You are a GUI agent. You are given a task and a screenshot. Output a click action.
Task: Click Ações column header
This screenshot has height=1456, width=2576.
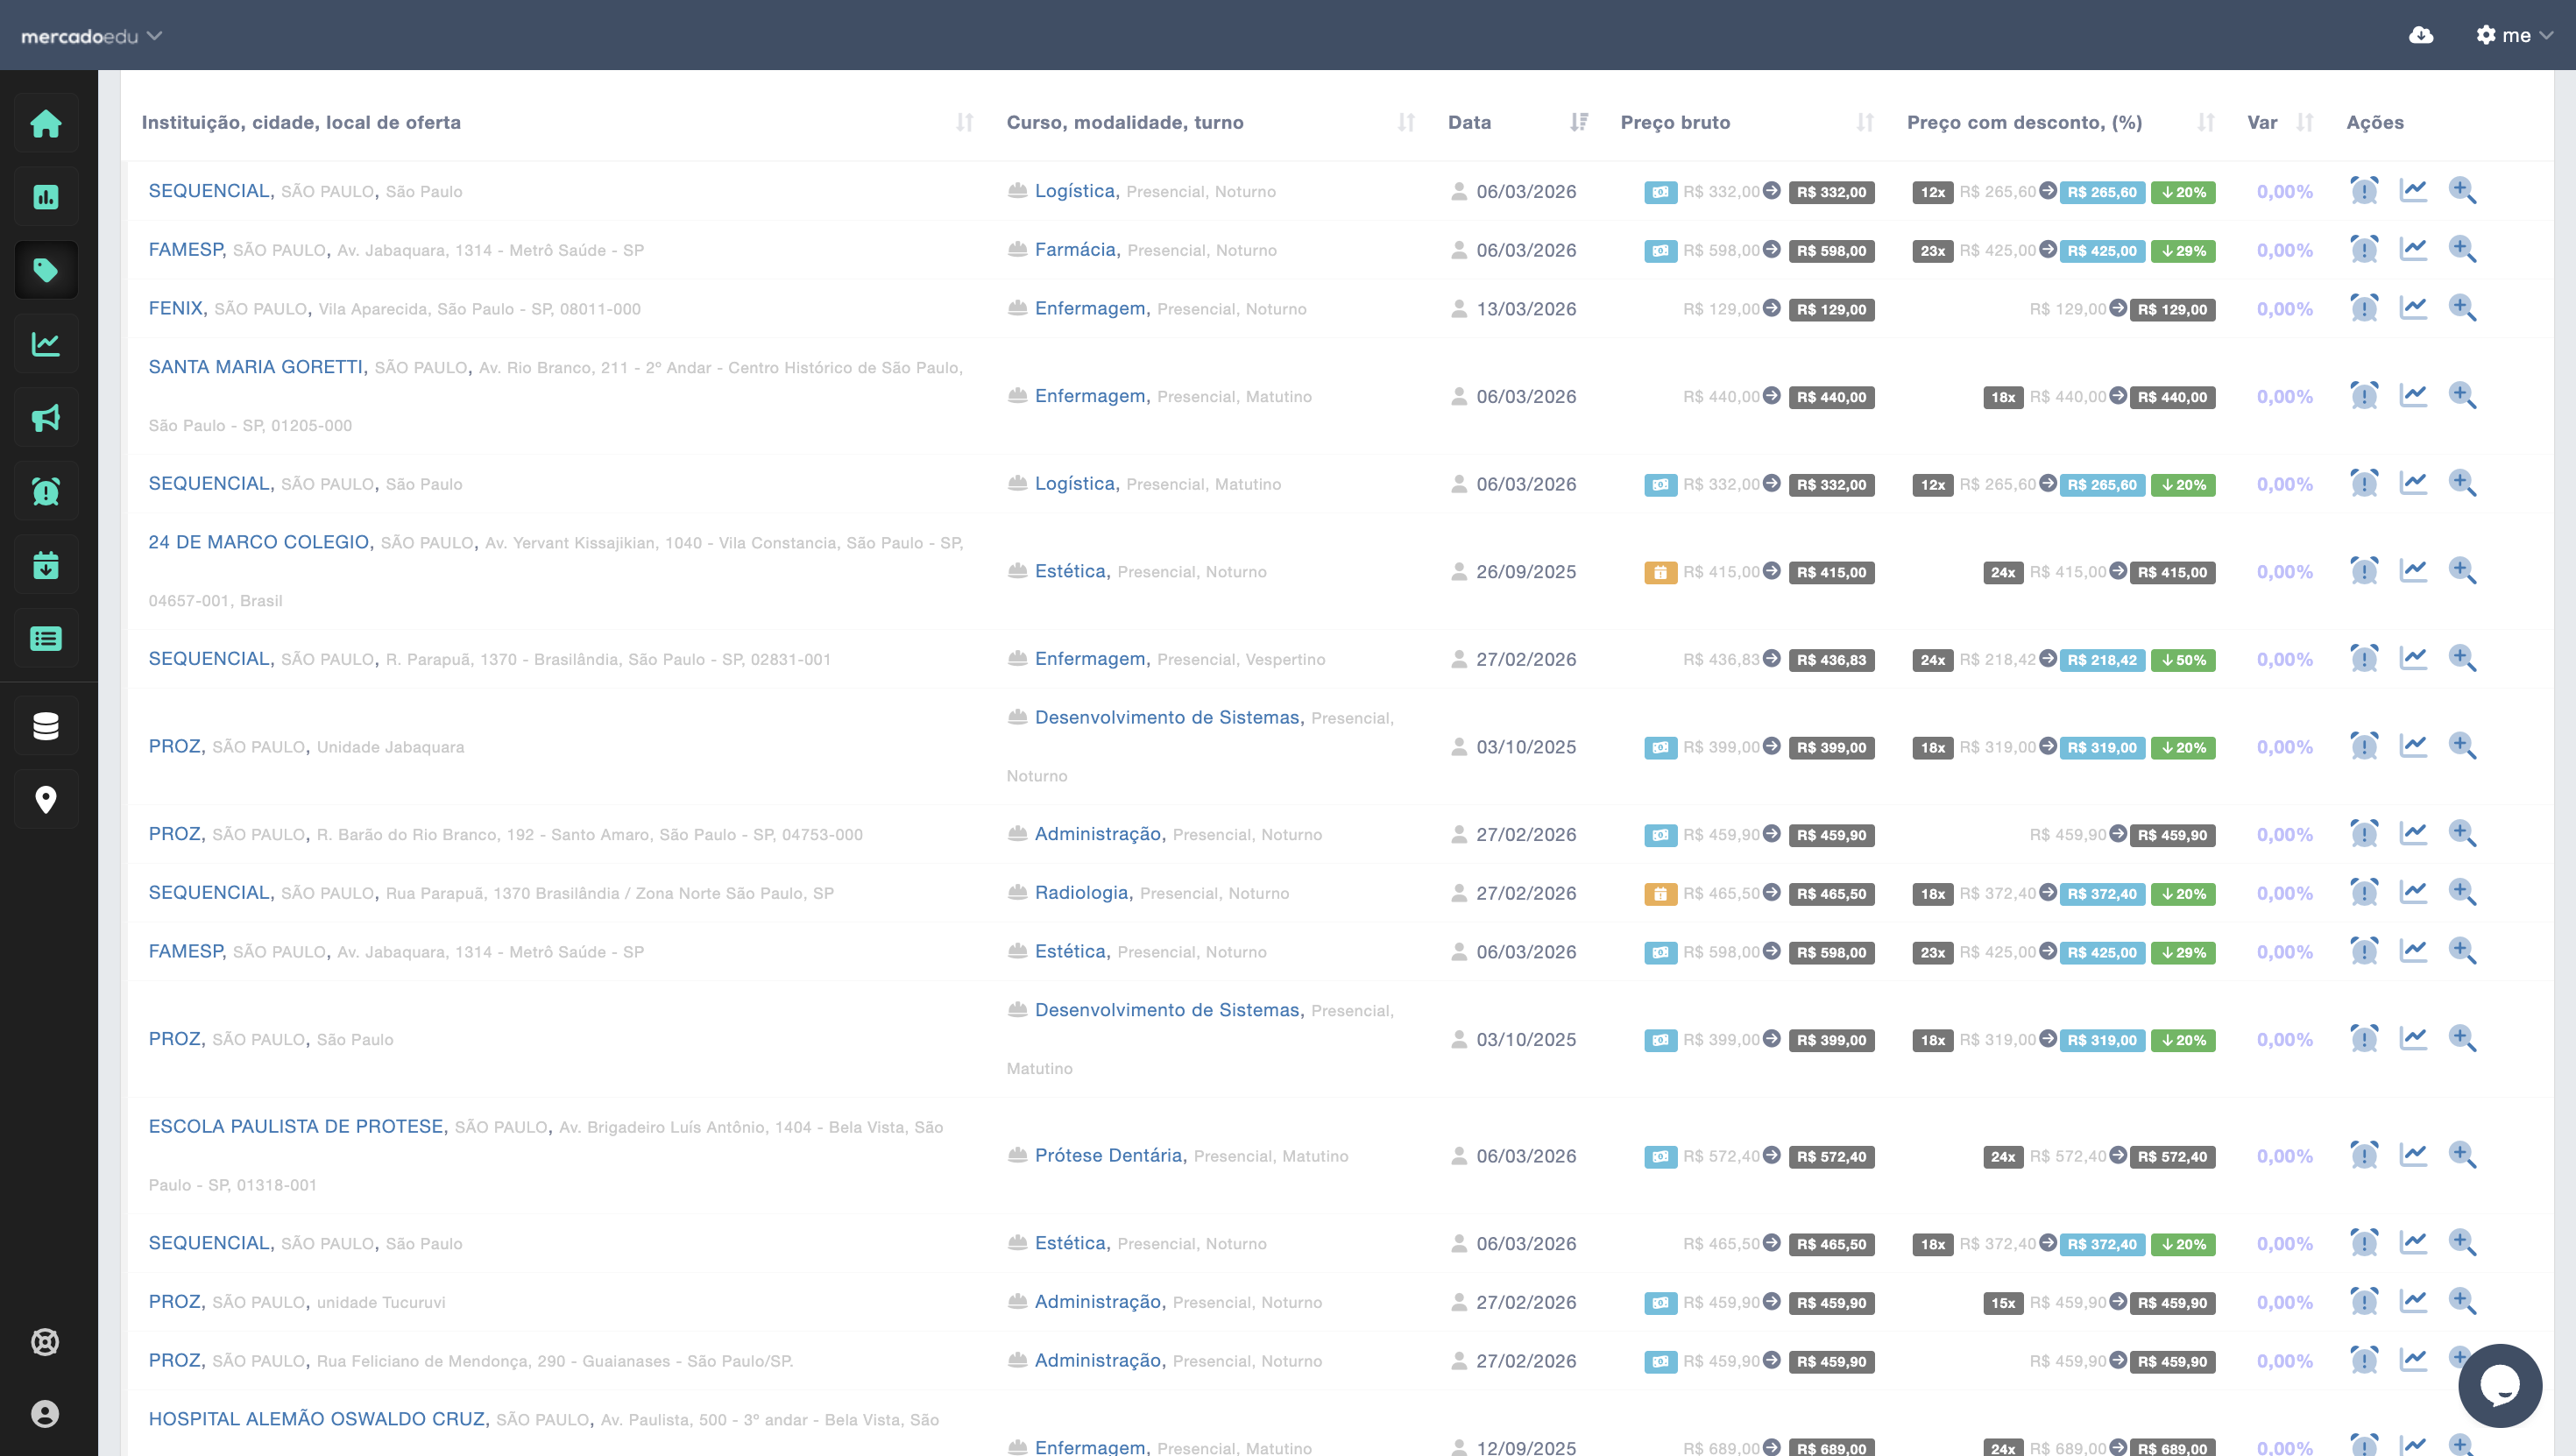pyautogui.click(x=2375, y=122)
